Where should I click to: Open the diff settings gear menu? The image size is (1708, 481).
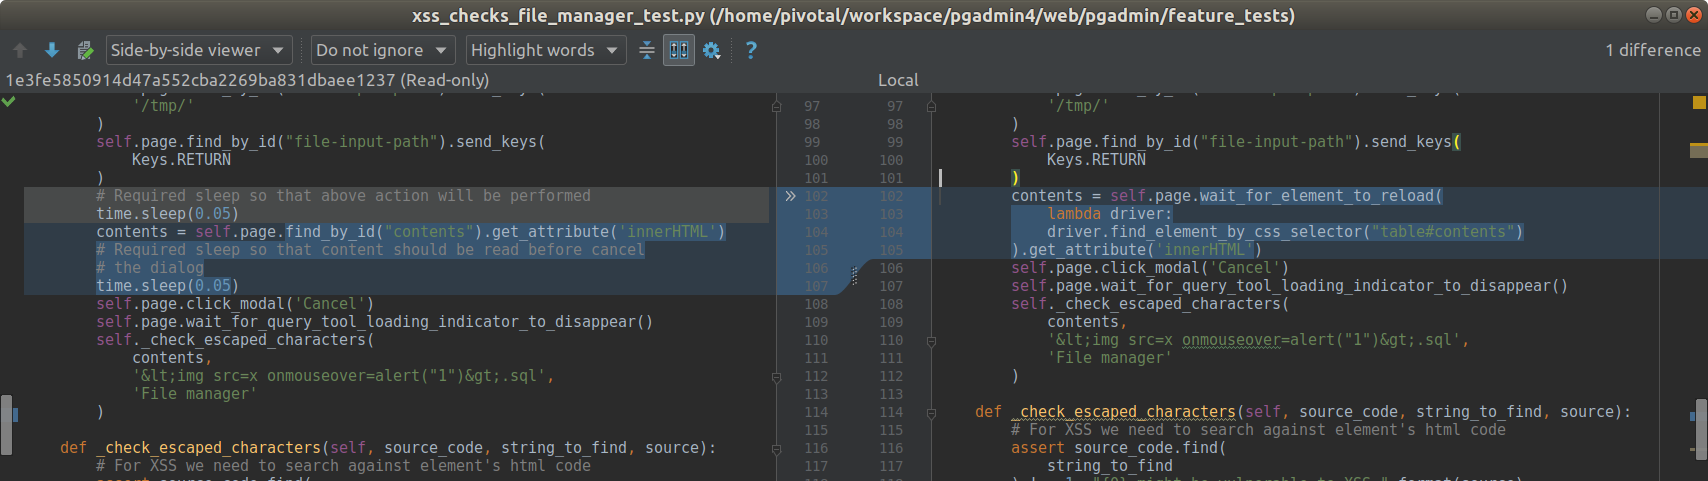click(711, 50)
